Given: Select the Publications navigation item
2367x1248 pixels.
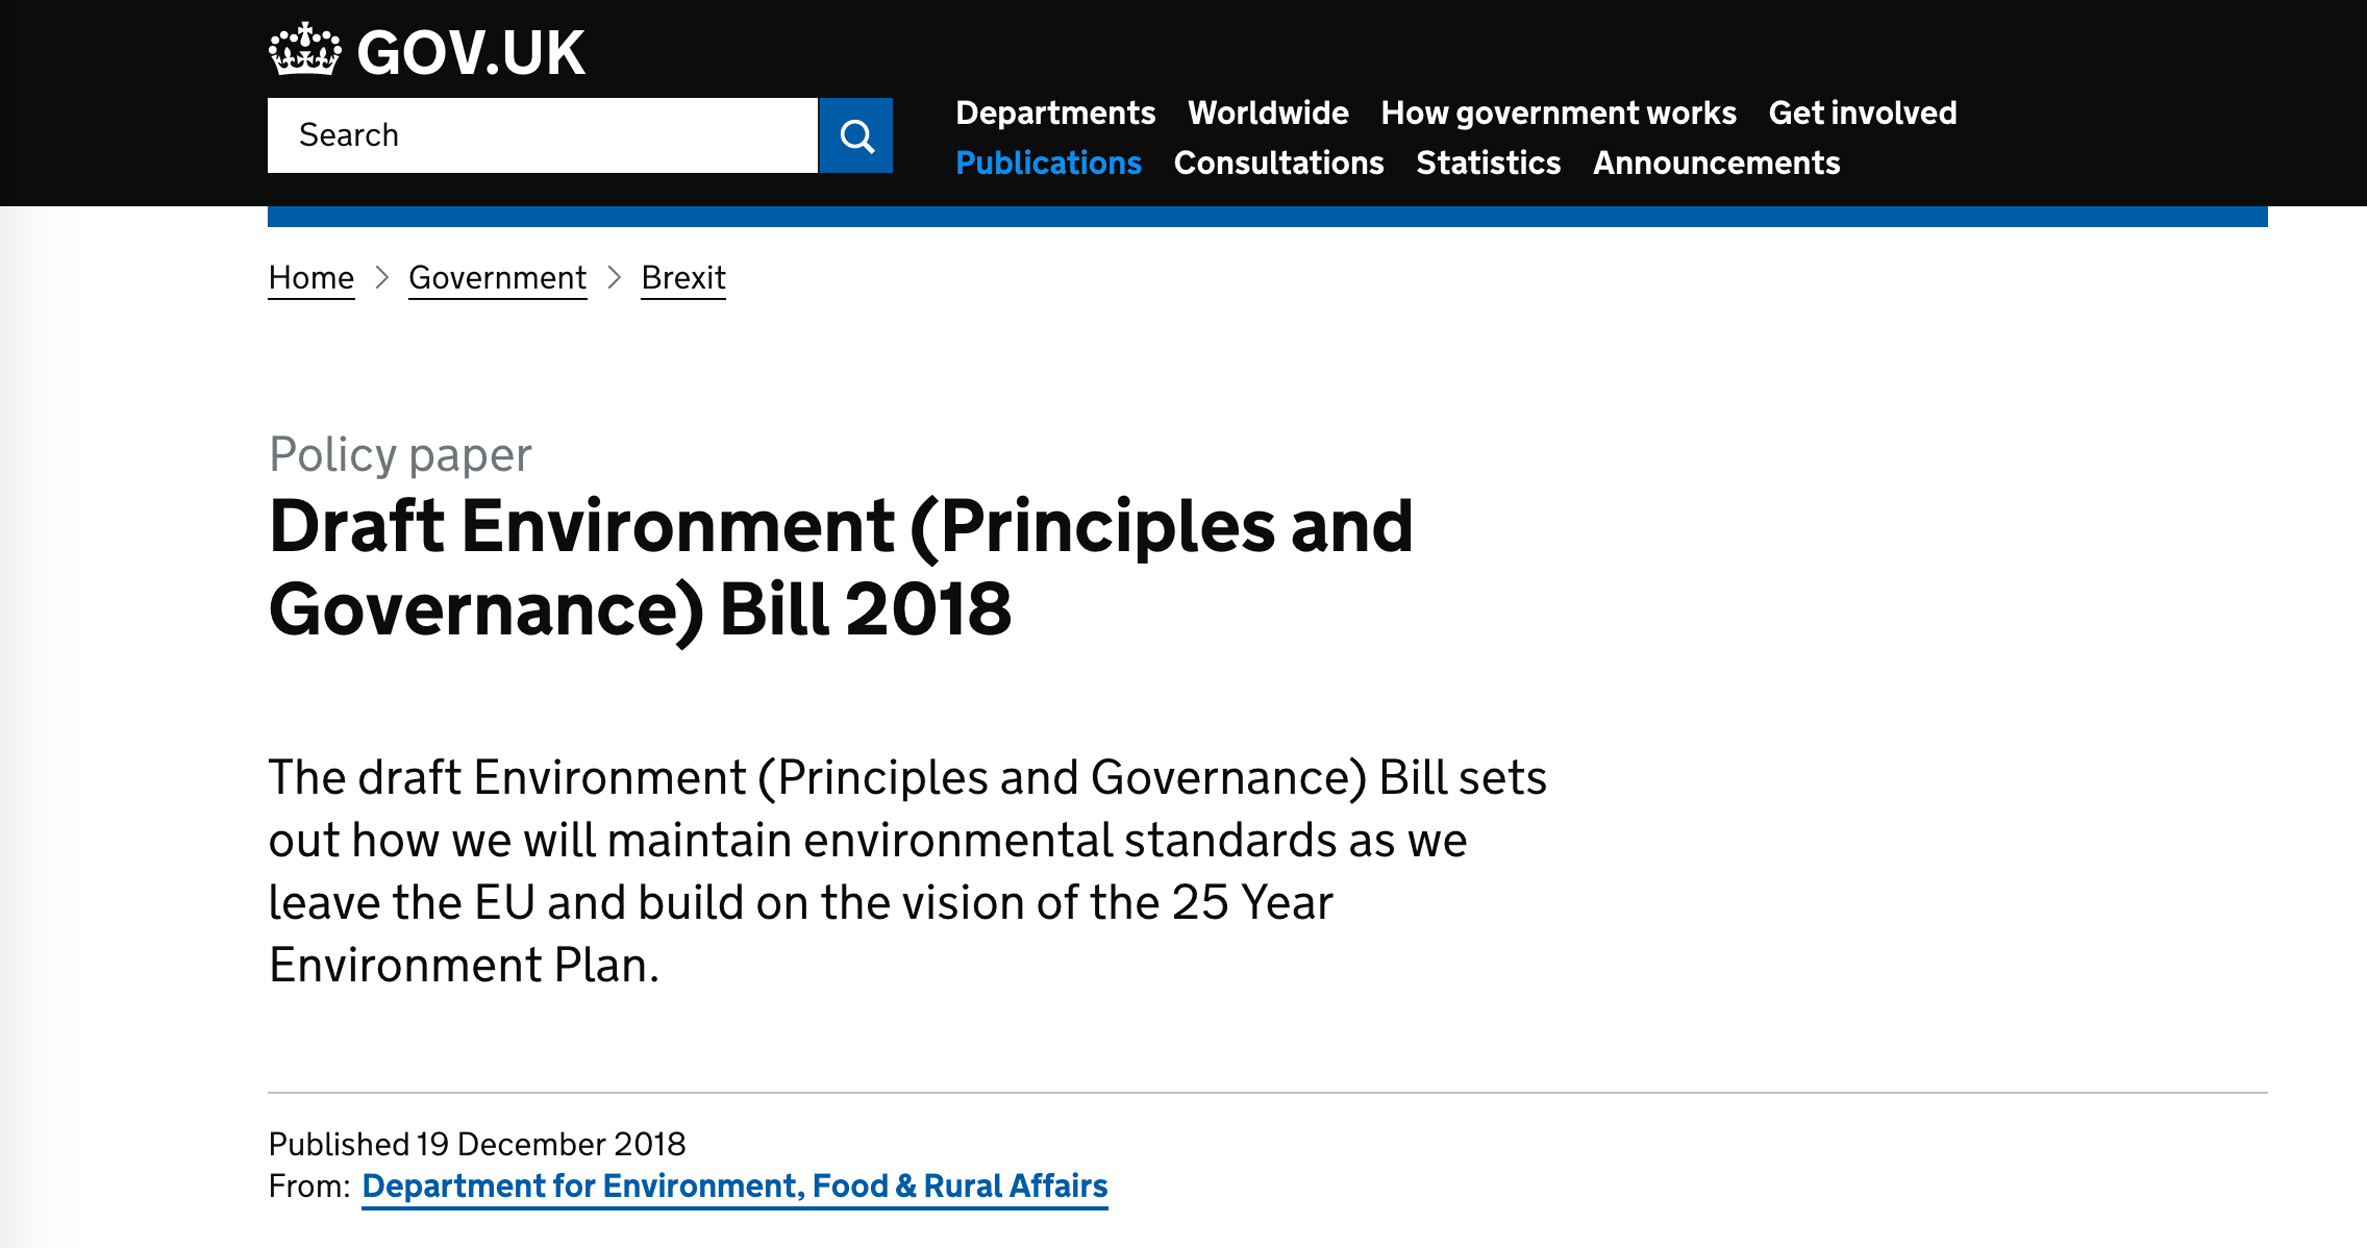Looking at the screenshot, I should (1048, 163).
